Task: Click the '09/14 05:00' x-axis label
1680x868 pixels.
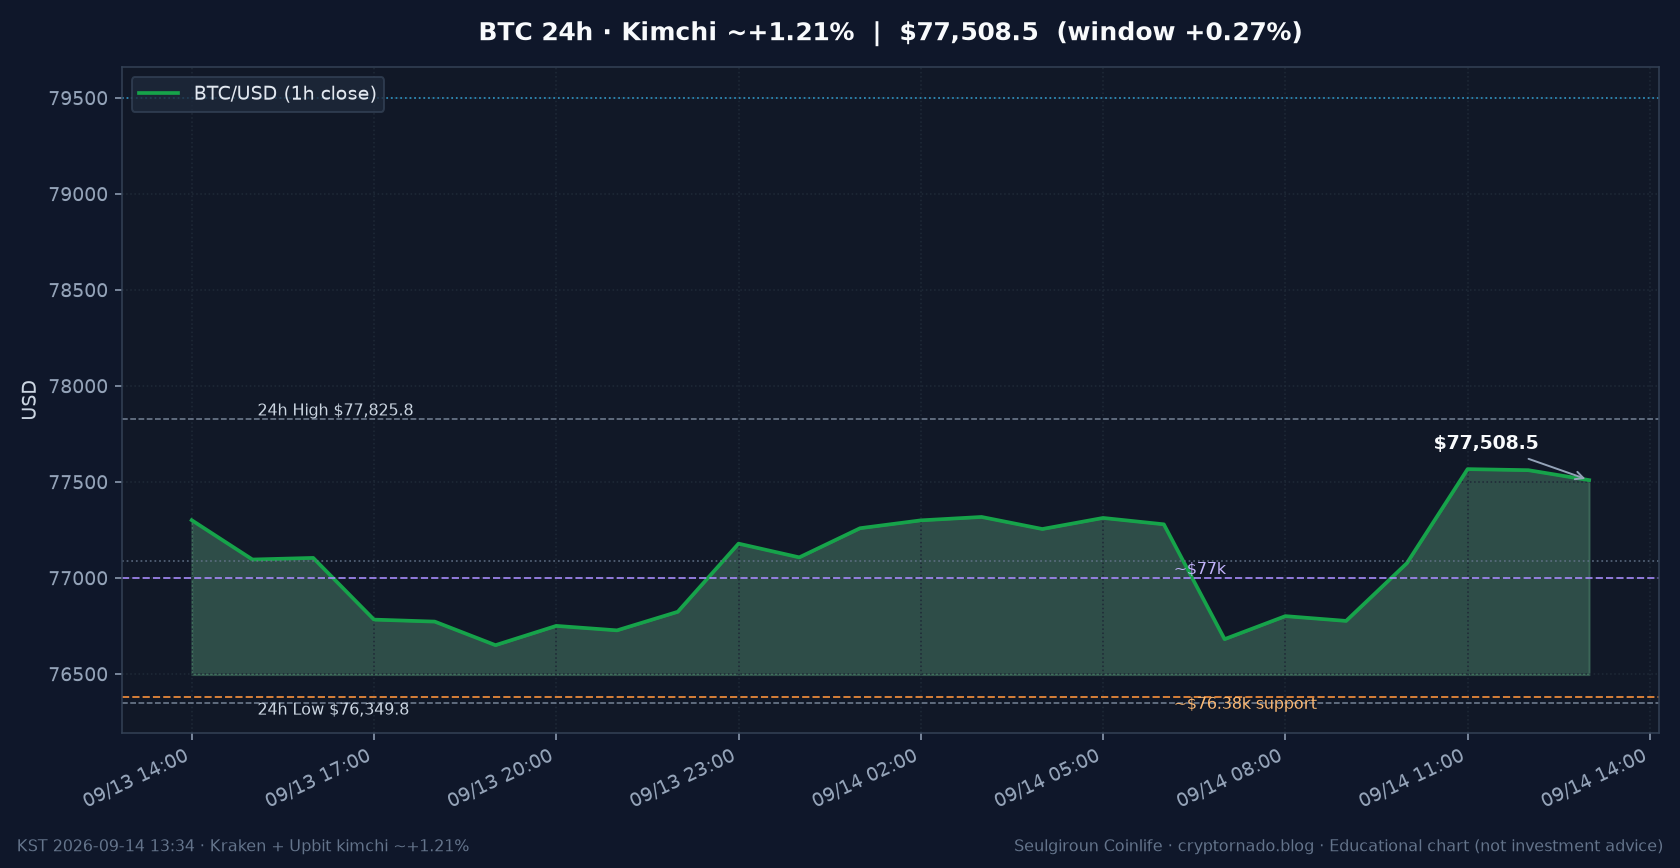Action: coord(1047,778)
